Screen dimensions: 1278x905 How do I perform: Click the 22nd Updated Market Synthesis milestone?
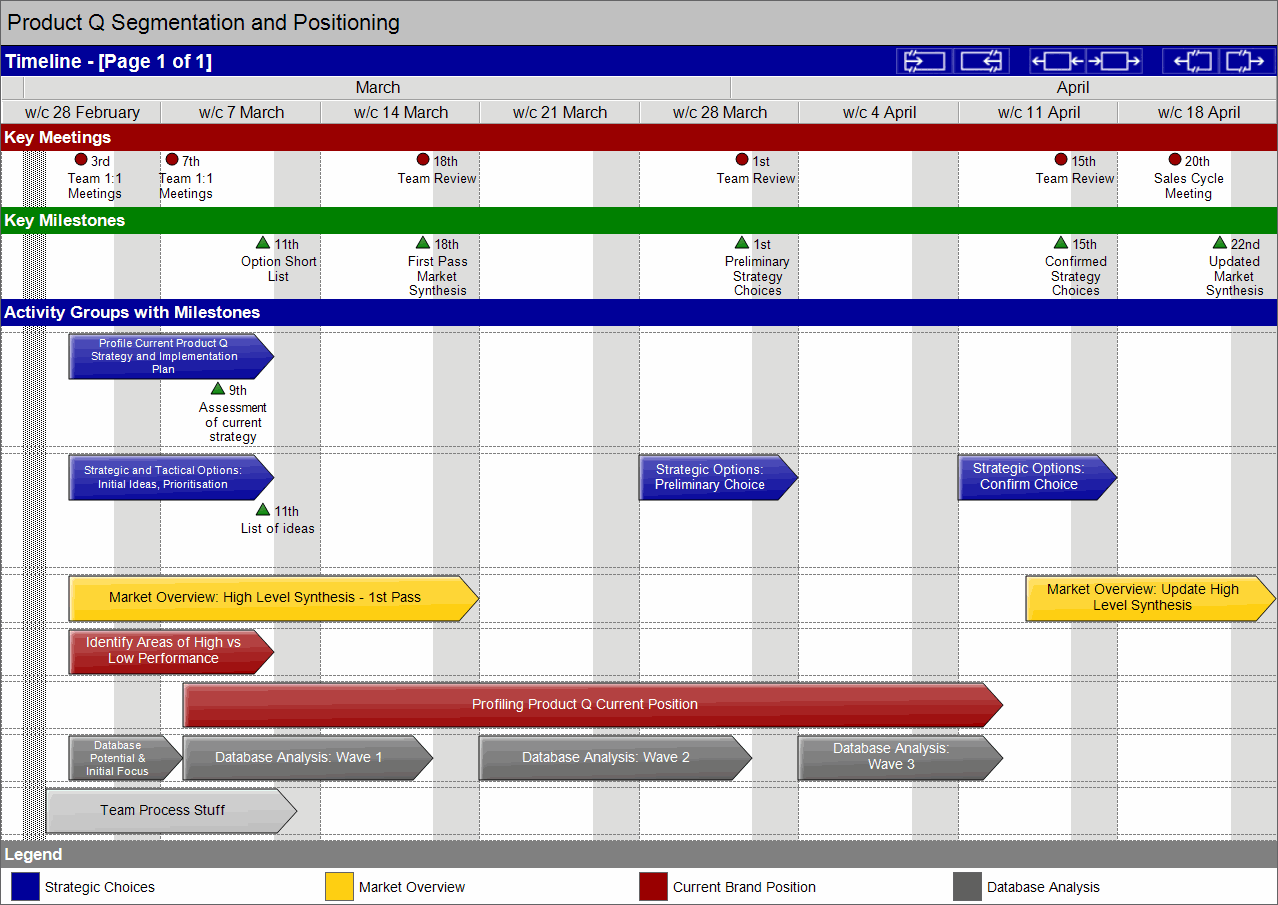(x=1220, y=243)
